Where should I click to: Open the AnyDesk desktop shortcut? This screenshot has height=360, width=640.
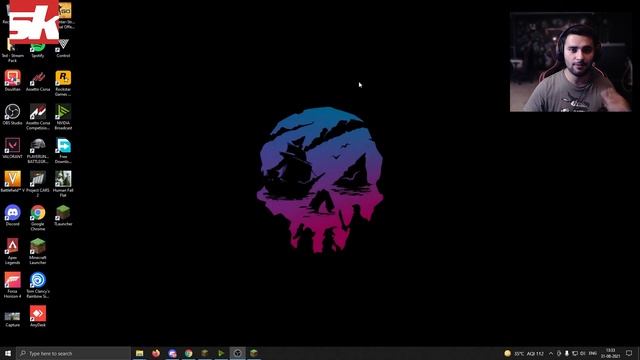point(38,316)
